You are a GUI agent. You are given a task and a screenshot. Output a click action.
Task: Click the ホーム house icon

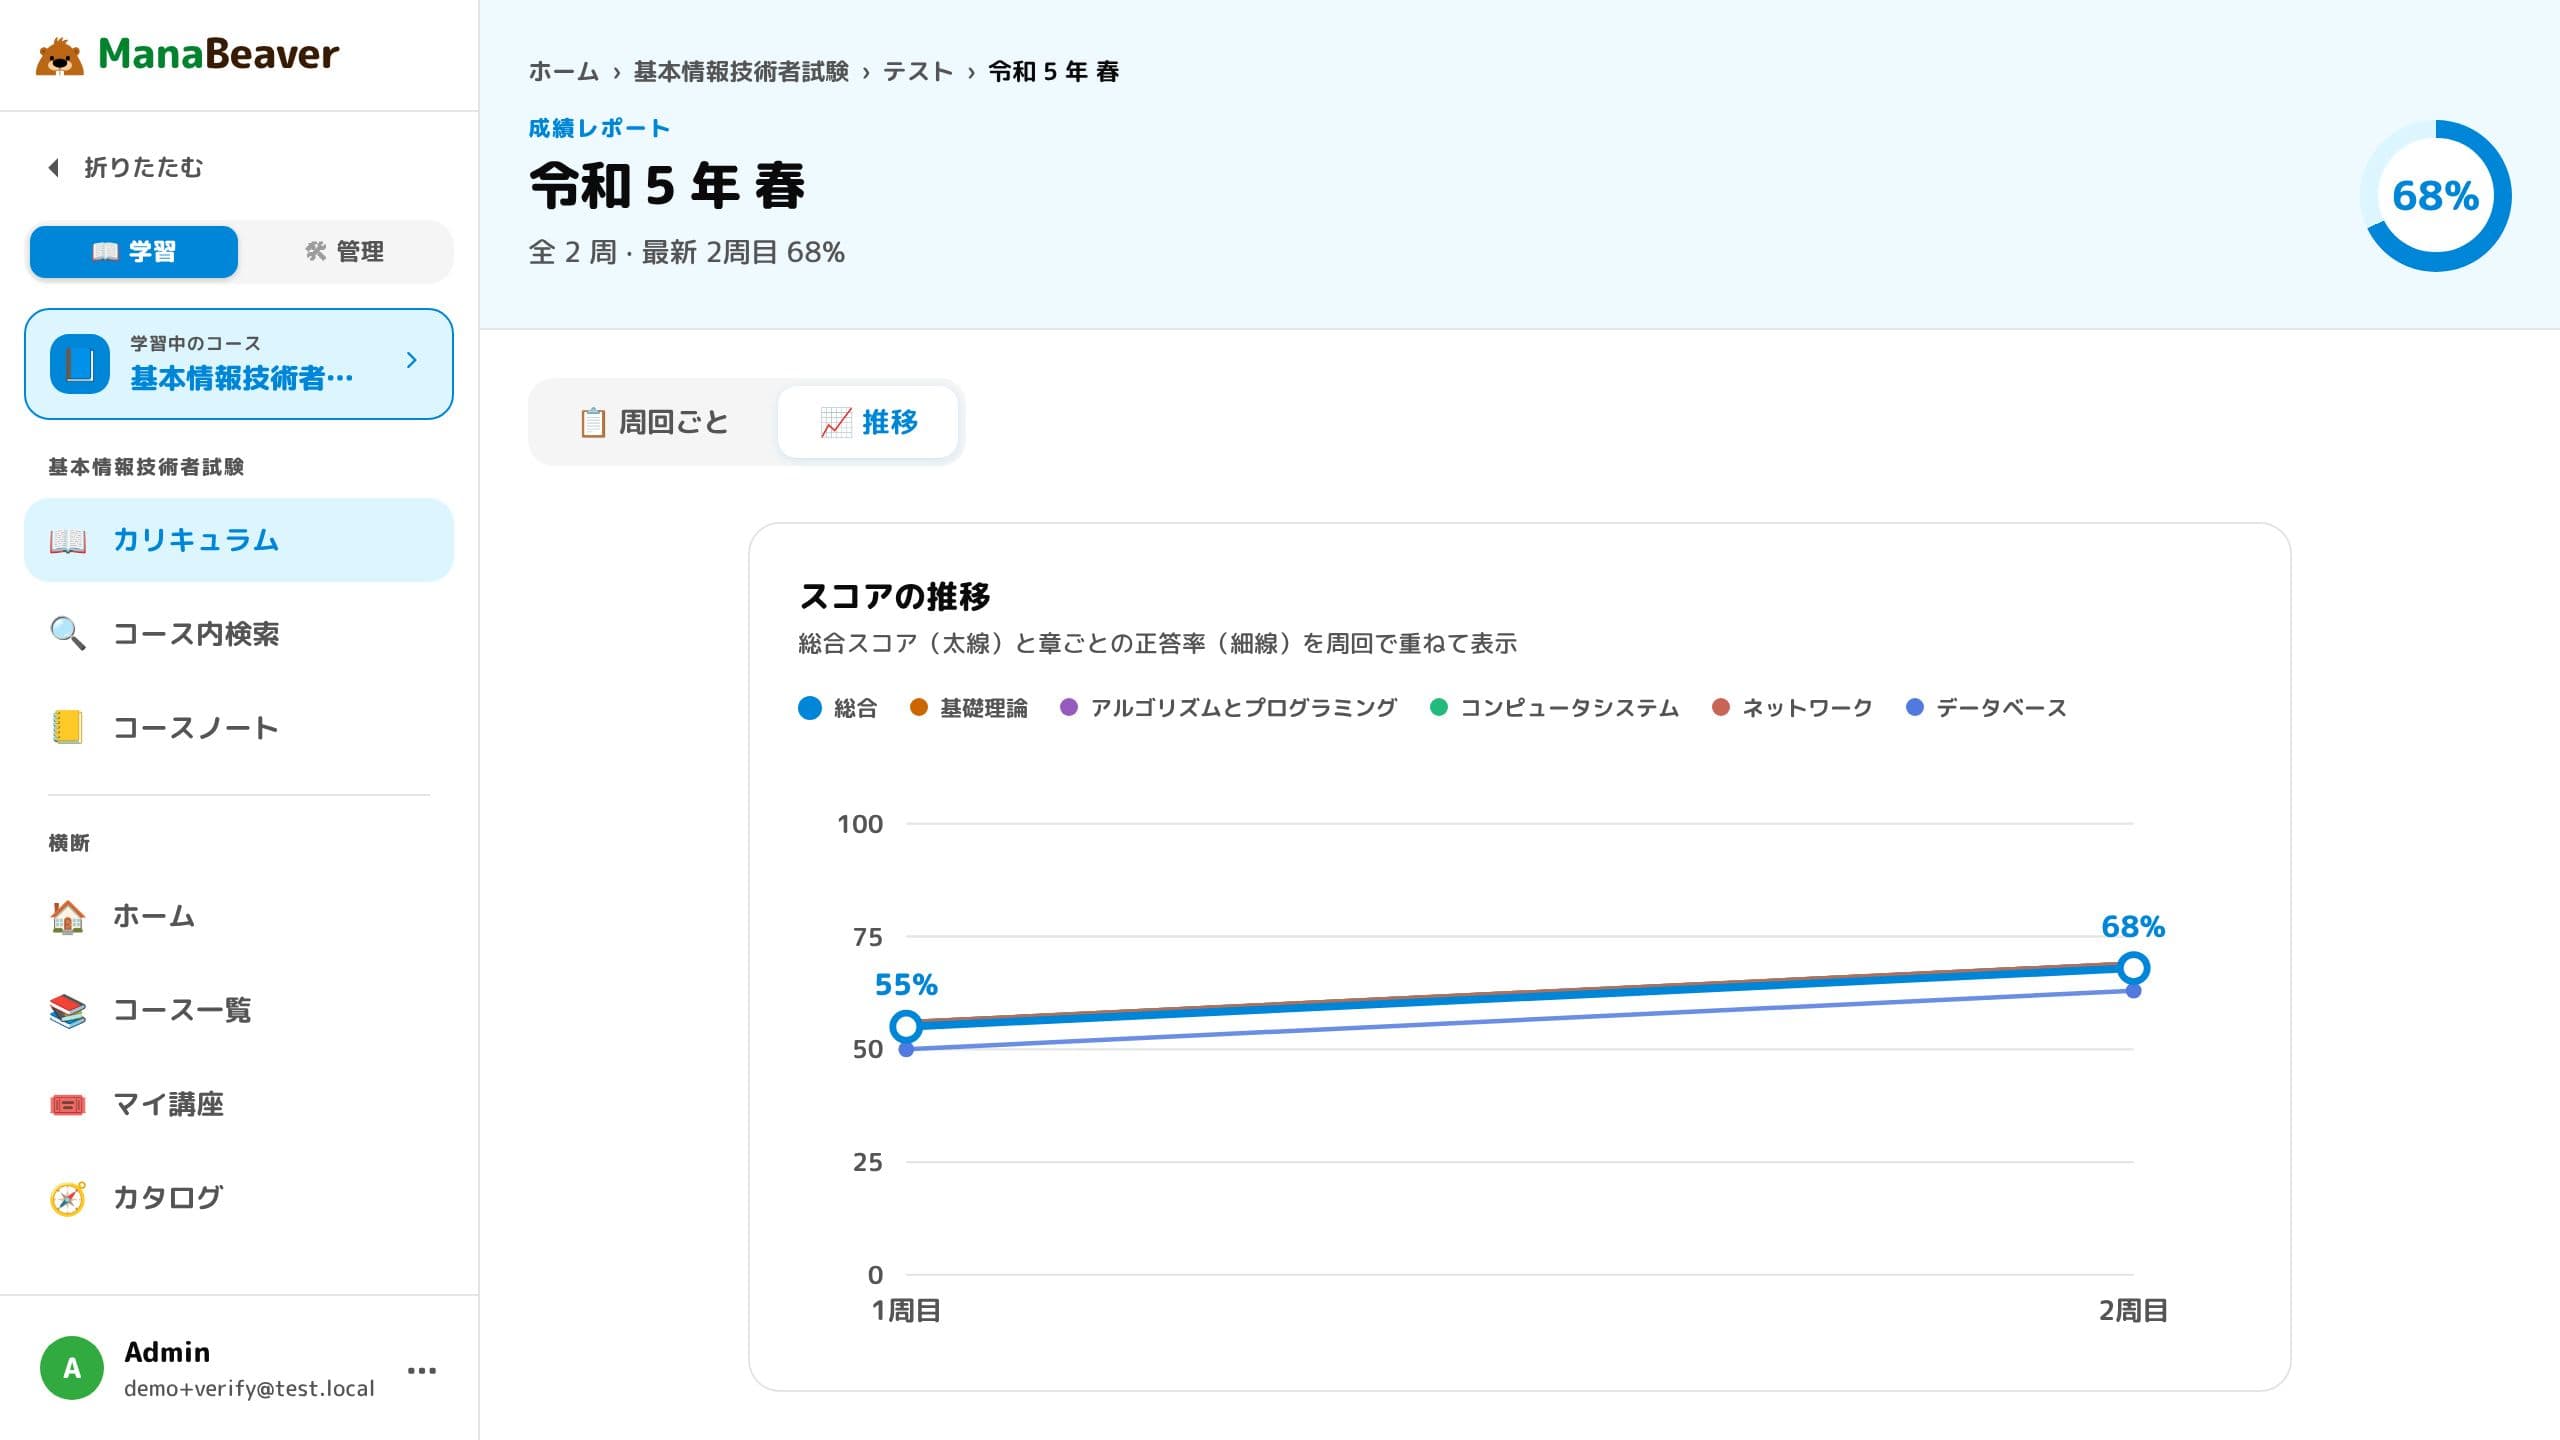pyautogui.click(x=68, y=916)
